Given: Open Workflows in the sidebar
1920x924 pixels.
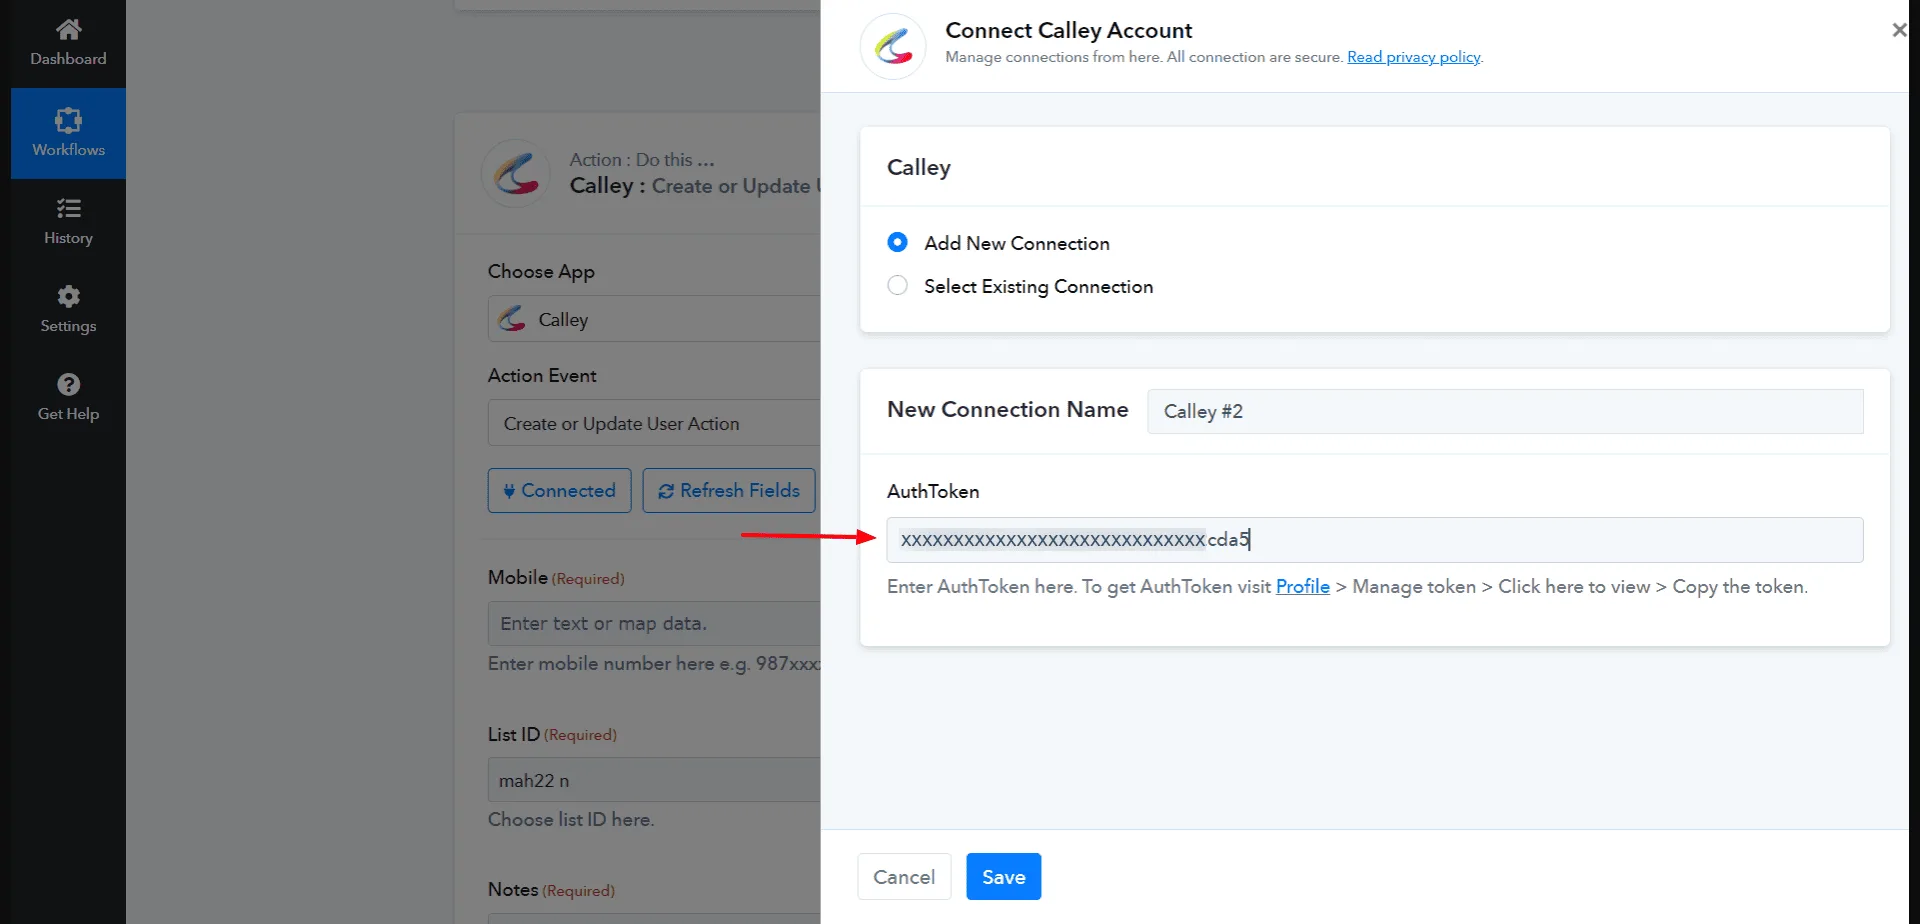Looking at the screenshot, I should pos(68,133).
